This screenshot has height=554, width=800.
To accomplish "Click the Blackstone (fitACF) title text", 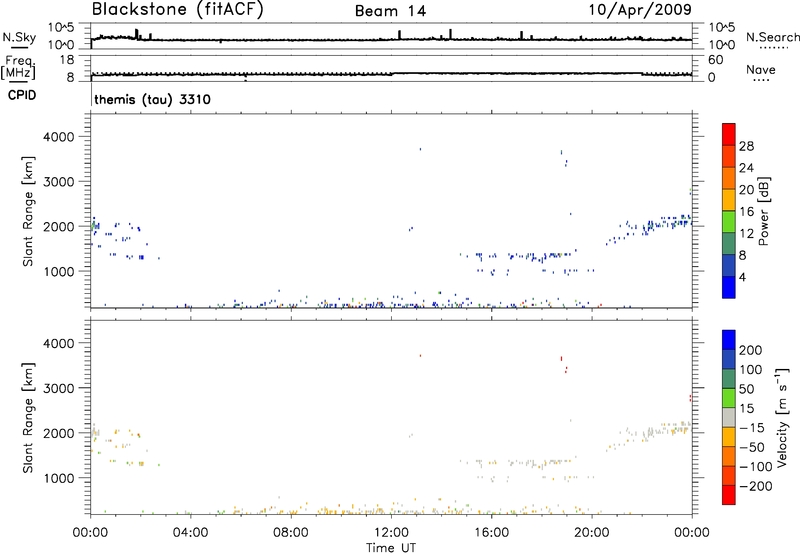I will pyautogui.click(x=178, y=9).
